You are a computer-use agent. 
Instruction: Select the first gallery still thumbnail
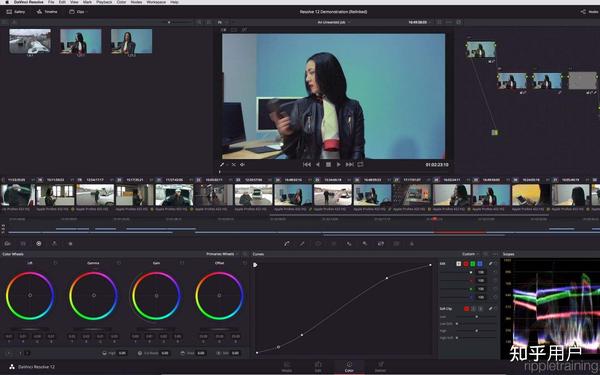[x=30, y=41]
